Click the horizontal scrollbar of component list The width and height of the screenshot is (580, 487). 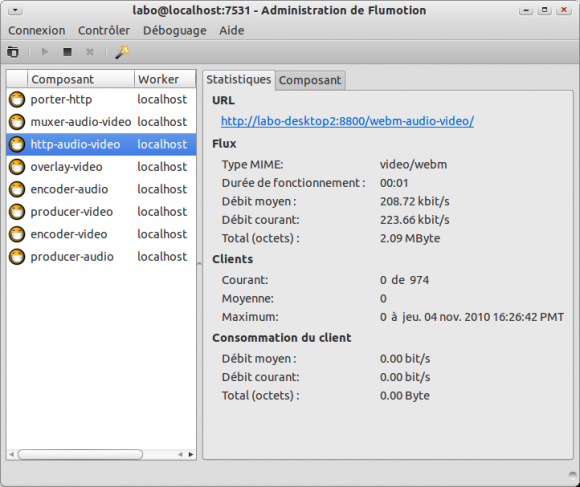pyautogui.click(x=81, y=454)
